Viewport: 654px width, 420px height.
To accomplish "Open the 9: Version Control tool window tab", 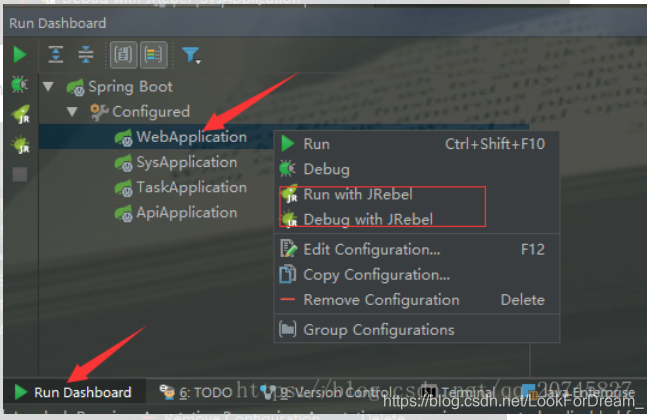I will coord(325,392).
